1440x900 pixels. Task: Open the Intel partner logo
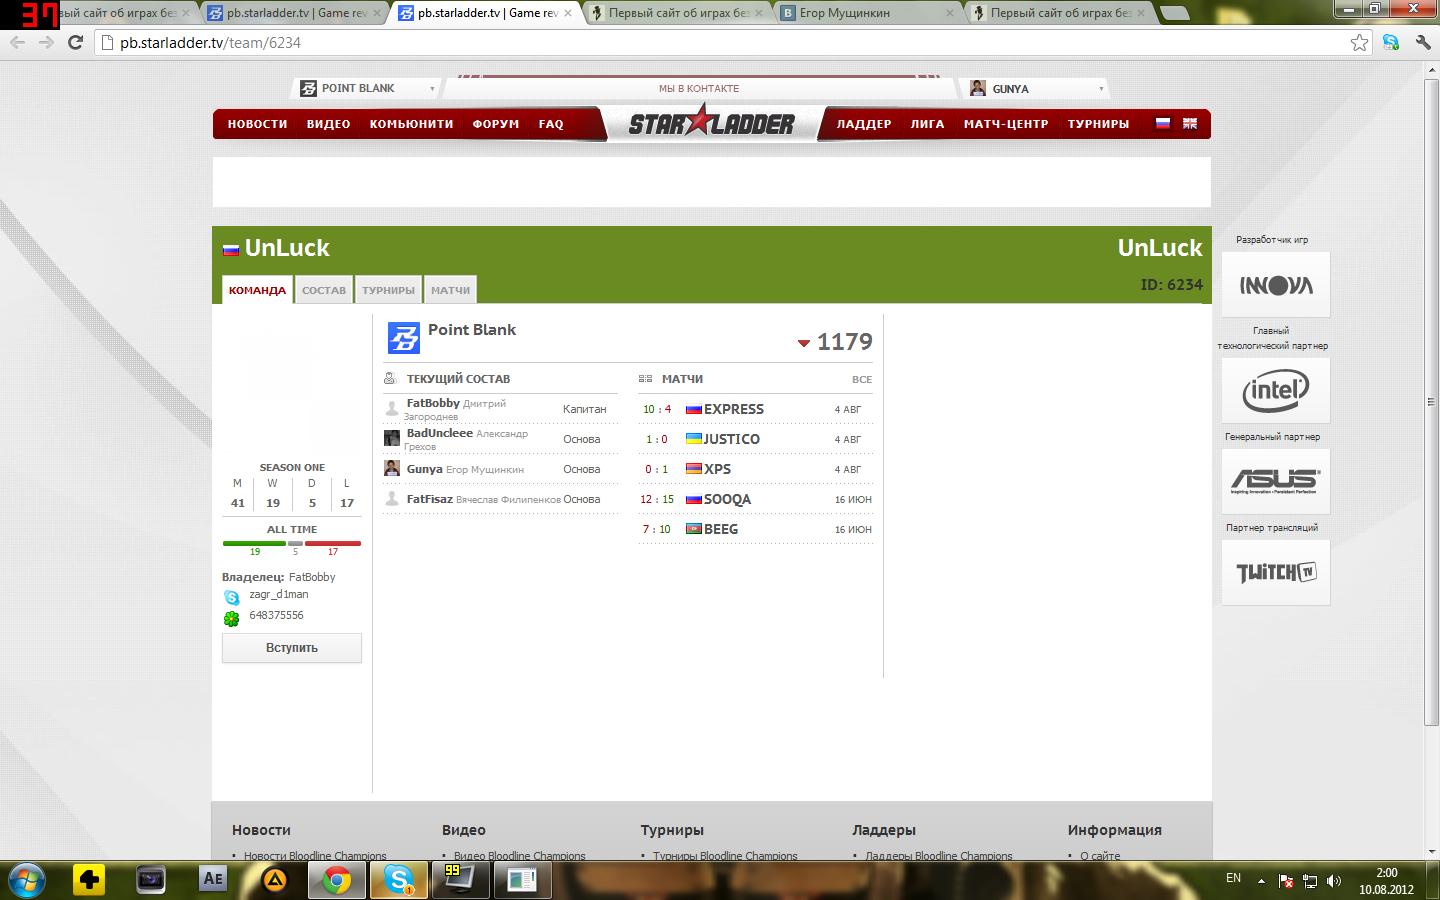(1276, 390)
